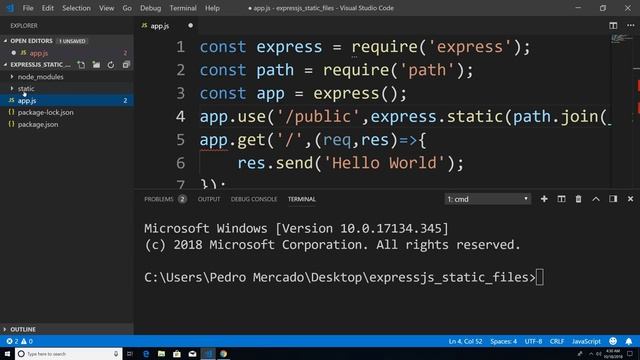Screen dimensions: 640x360
Task: Change line endings via CRLF
Action: (557, 341)
